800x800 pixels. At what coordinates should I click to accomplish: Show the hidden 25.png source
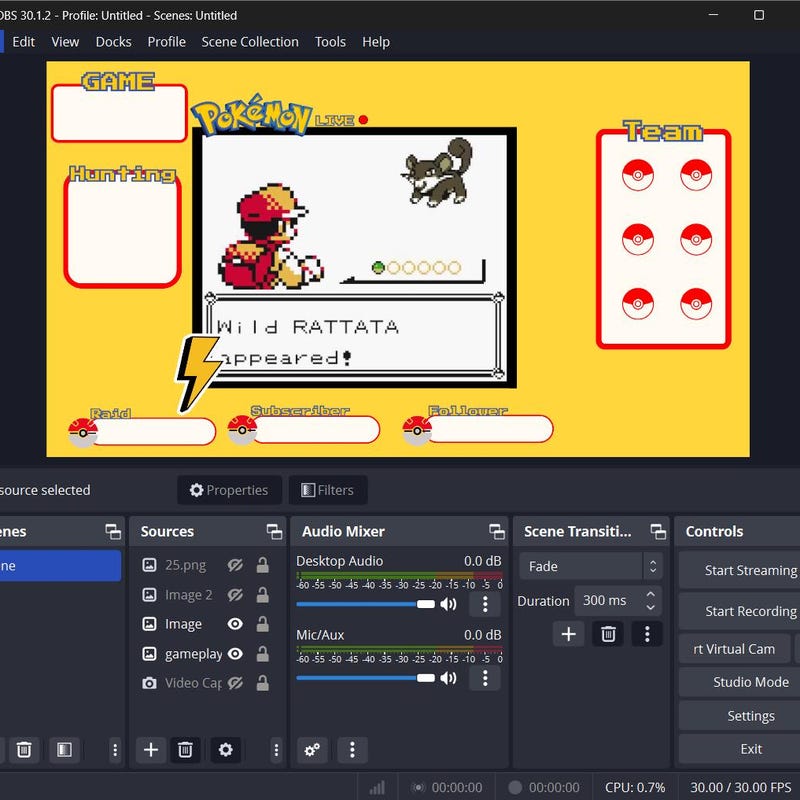[x=234, y=564]
